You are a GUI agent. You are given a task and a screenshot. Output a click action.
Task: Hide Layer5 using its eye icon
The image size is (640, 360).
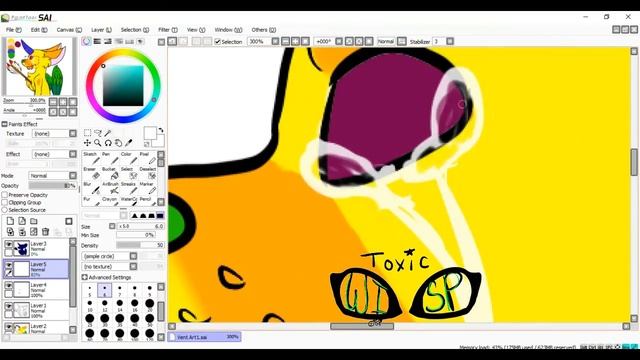(8, 265)
